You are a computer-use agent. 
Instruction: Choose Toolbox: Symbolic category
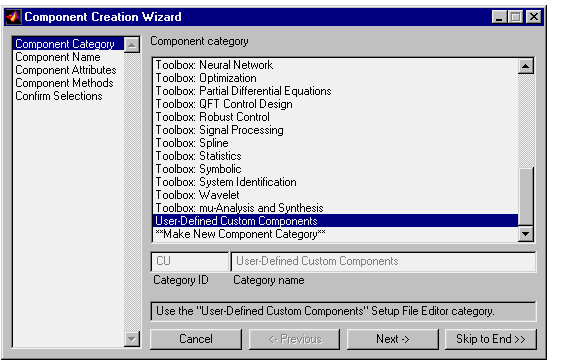pos(335,169)
